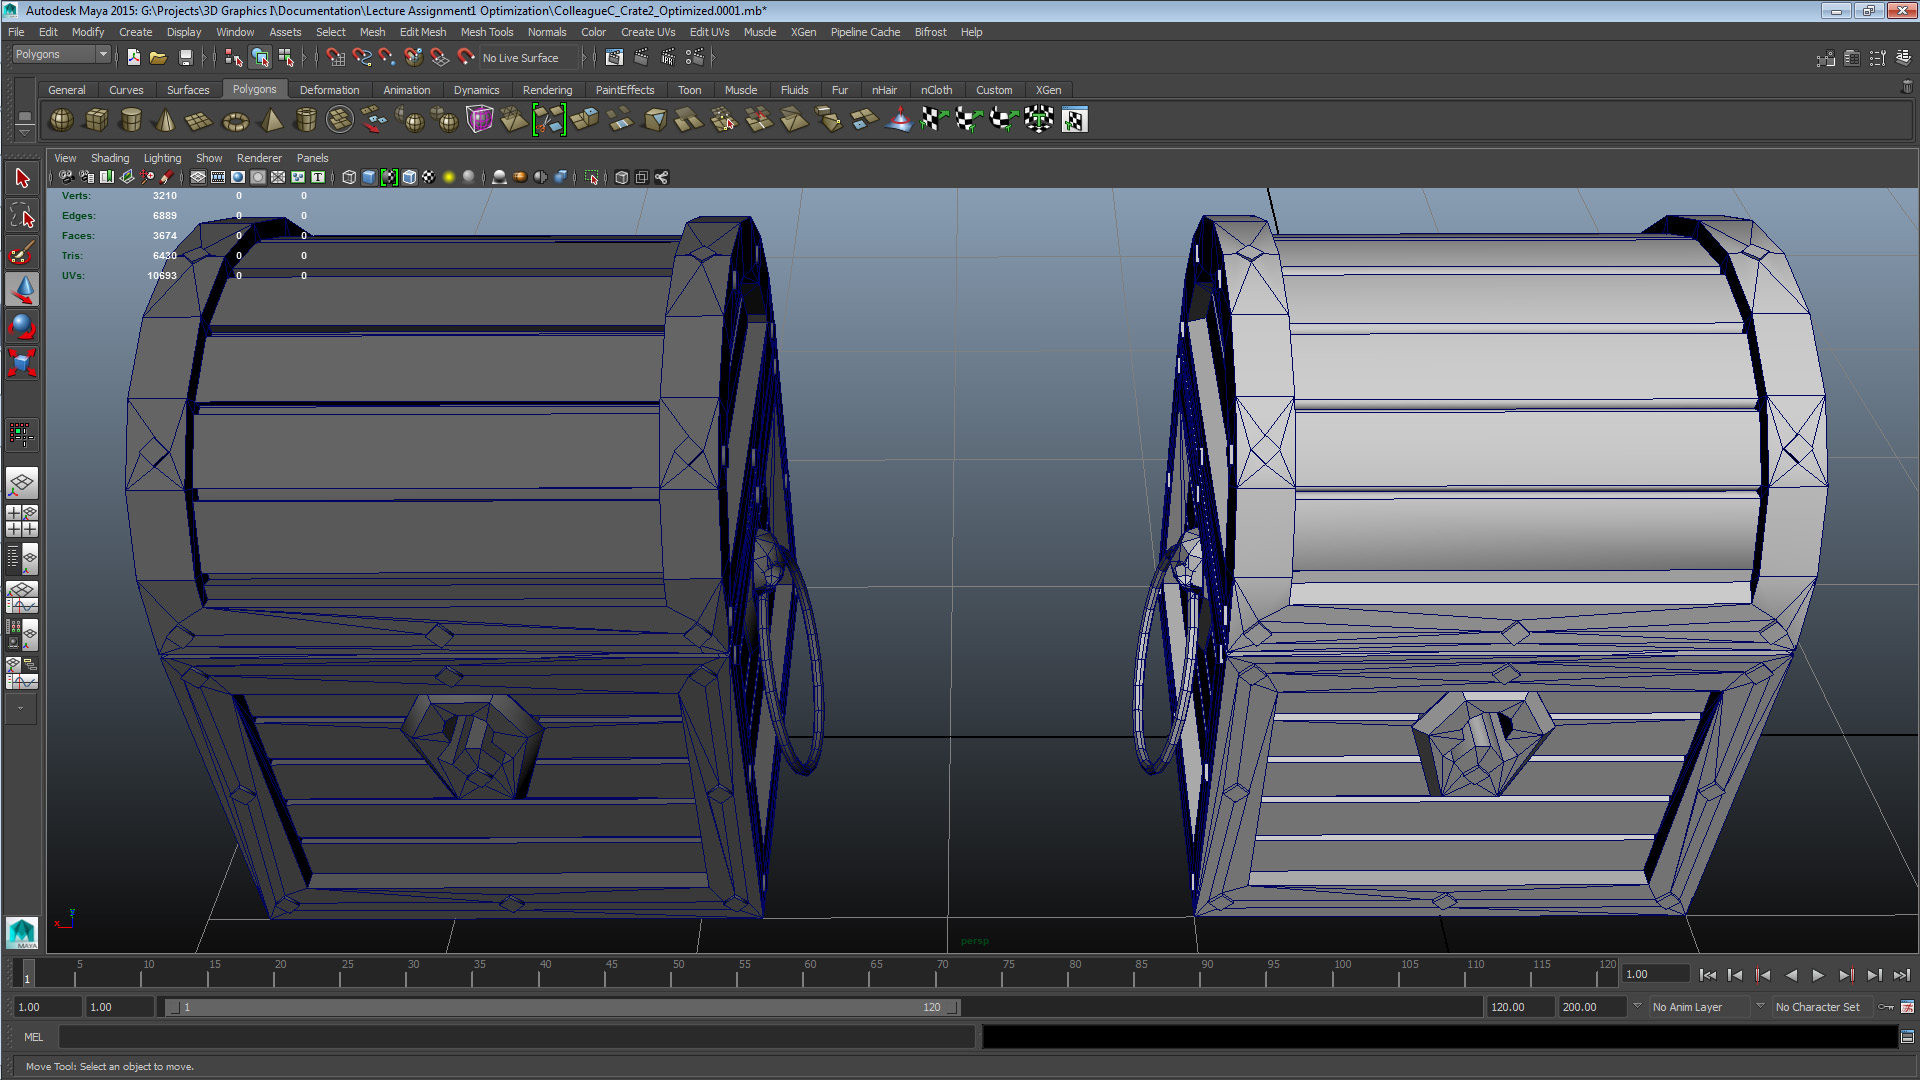Open the Polygons menu set dropdown
The height and width of the screenshot is (1080, 1920).
[x=102, y=54]
